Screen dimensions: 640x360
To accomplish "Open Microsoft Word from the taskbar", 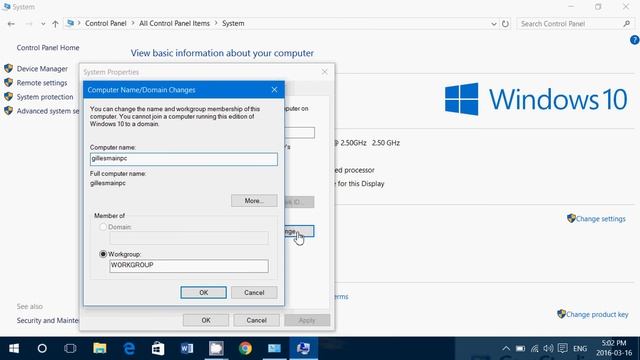I will (x=187, y=348).
